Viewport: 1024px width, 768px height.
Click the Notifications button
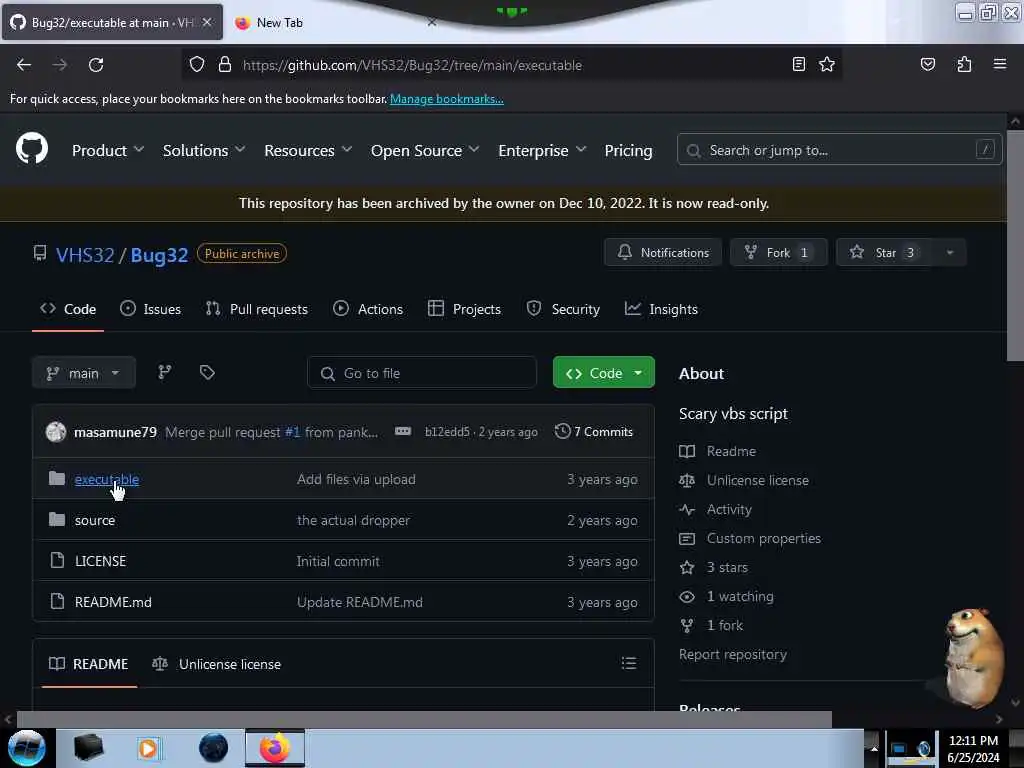(x=663, y=253)
